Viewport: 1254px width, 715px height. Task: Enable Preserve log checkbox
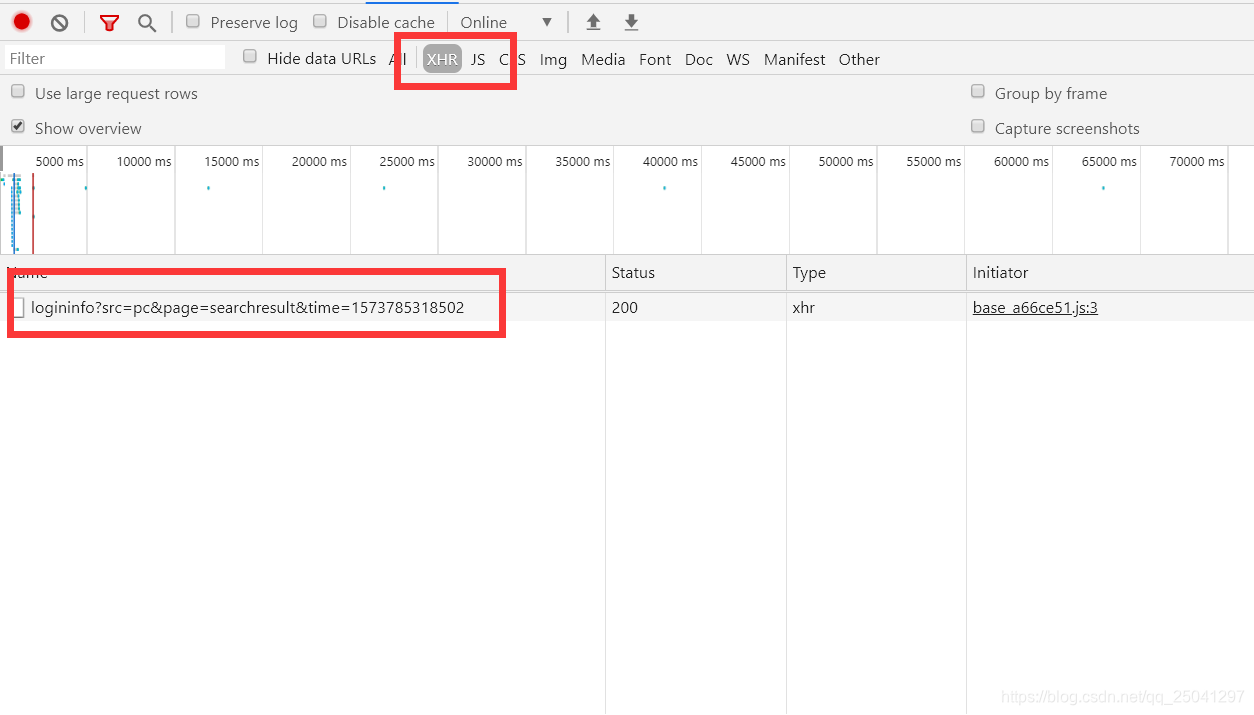(193, 21)
